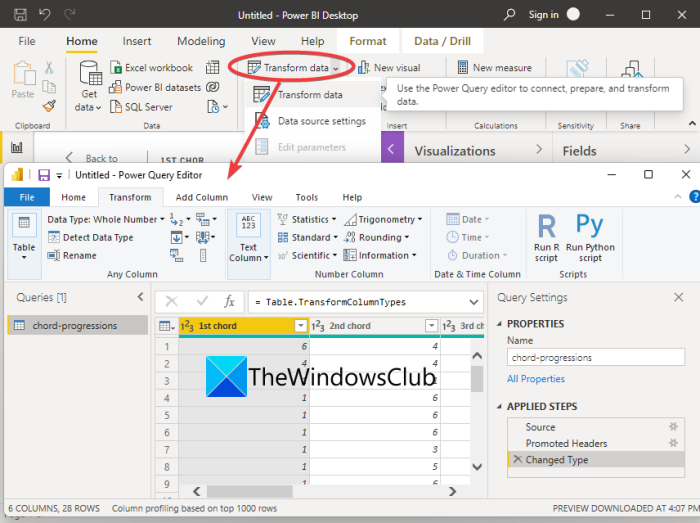700x523 pixels.
Task: Sign in to Power BI
Action: [543, 15]
